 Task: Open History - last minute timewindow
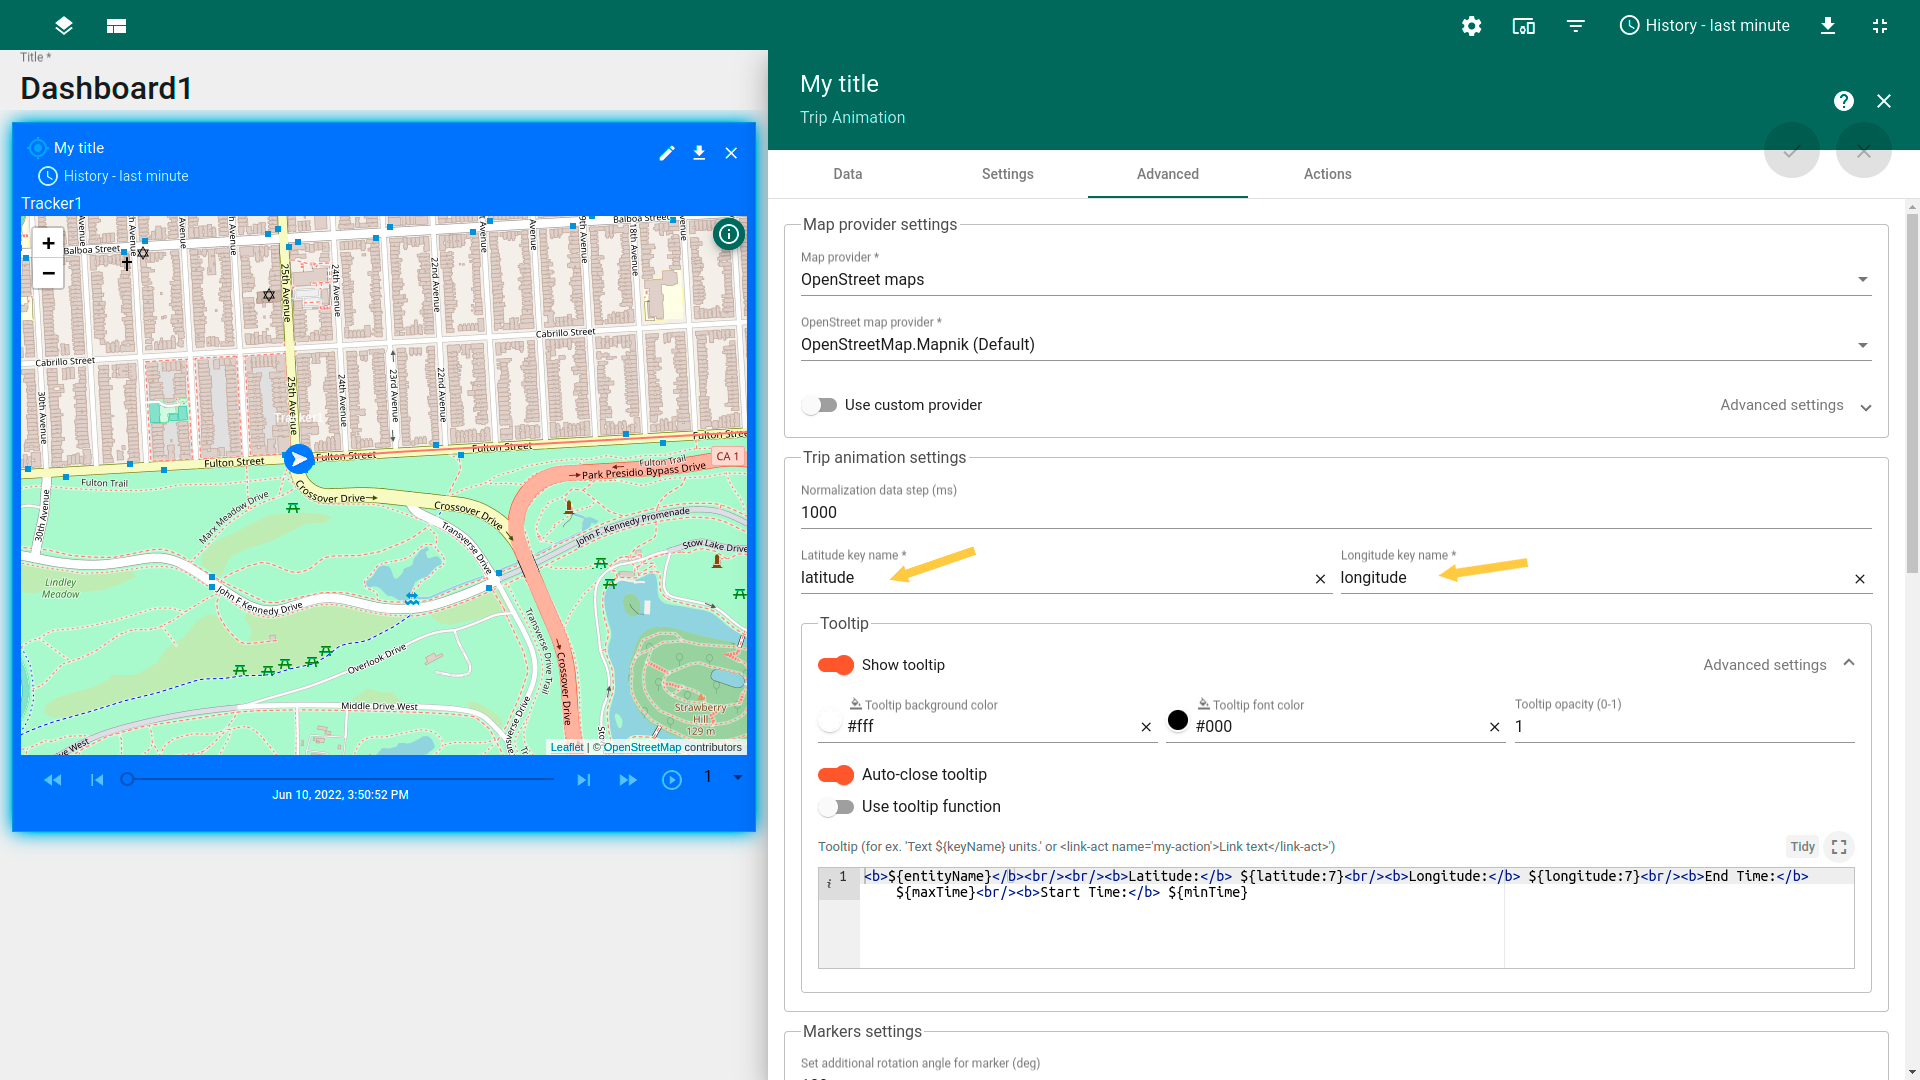click(1704, 26)
